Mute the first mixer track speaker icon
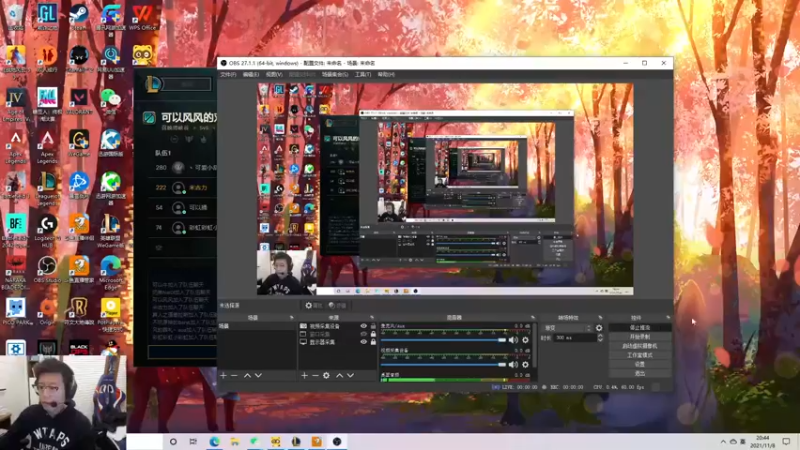 (x=513, y=340)
